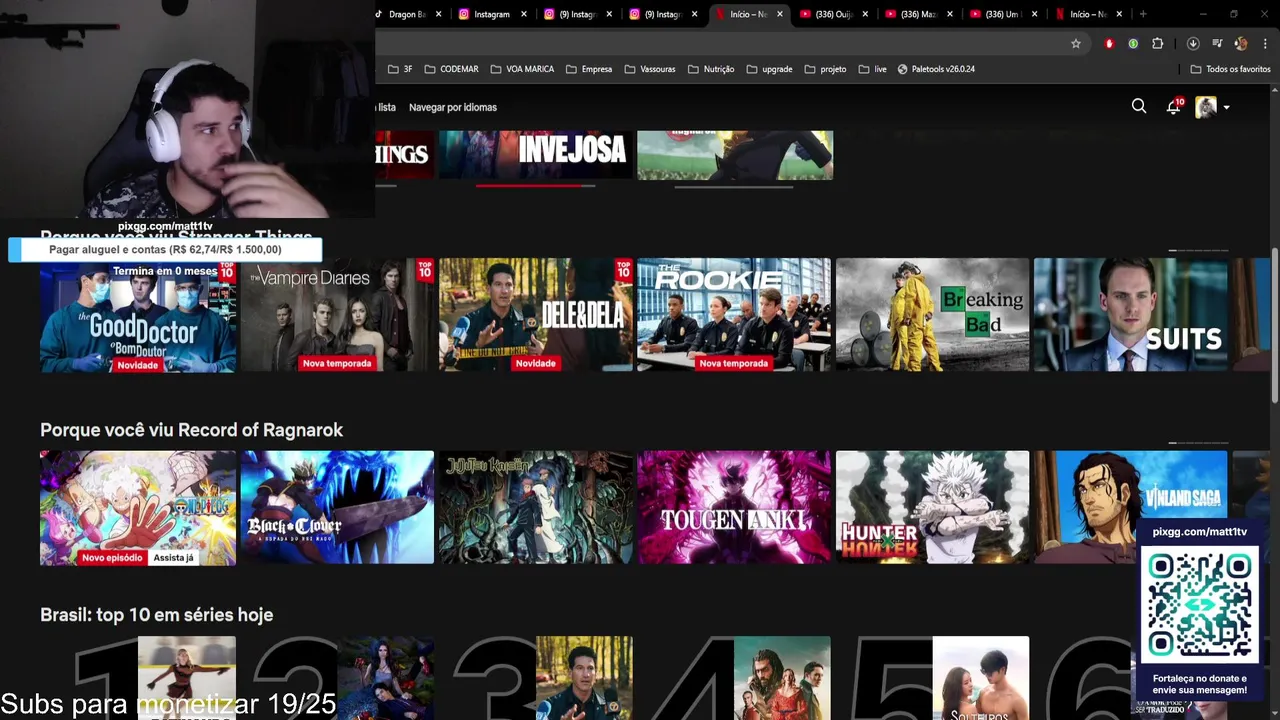Image resolution: width=1280 pixels, height=720 pixels.
Task: Click Navegar por idiomas in Netflix nav
Action: (452, 107)
